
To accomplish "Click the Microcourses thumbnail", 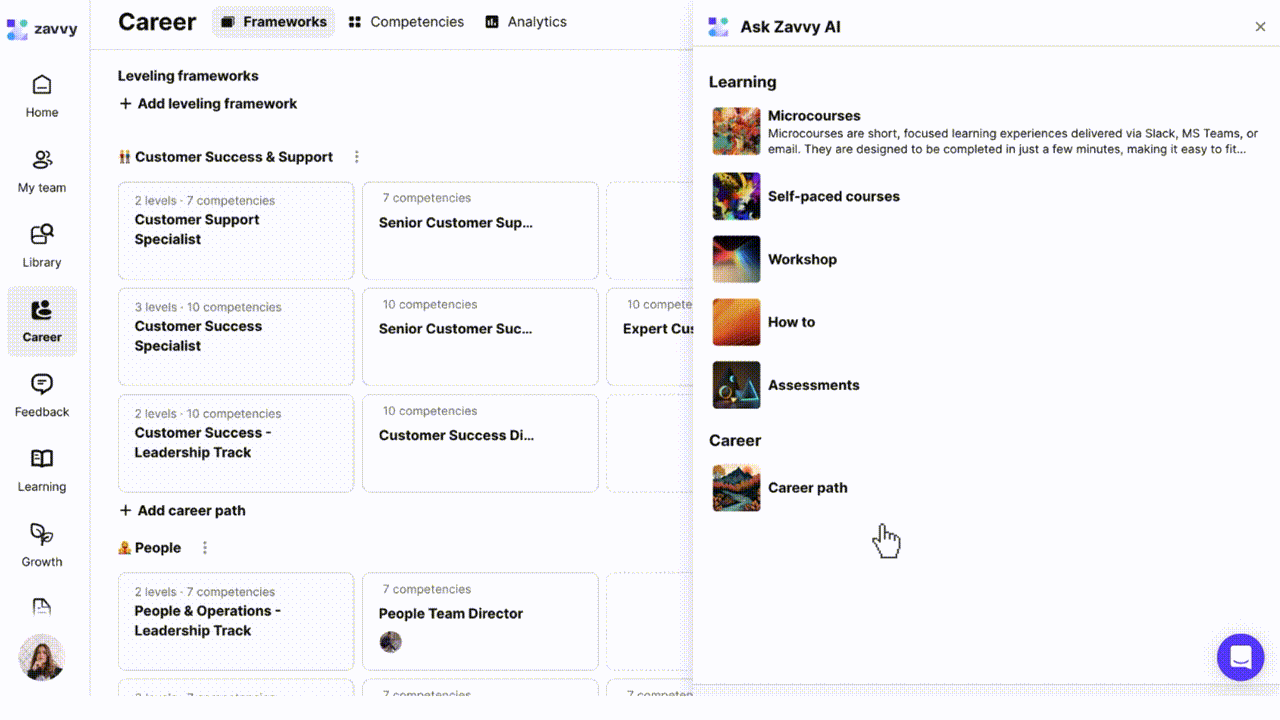I will pyautogui.click(x=736, y=132).
